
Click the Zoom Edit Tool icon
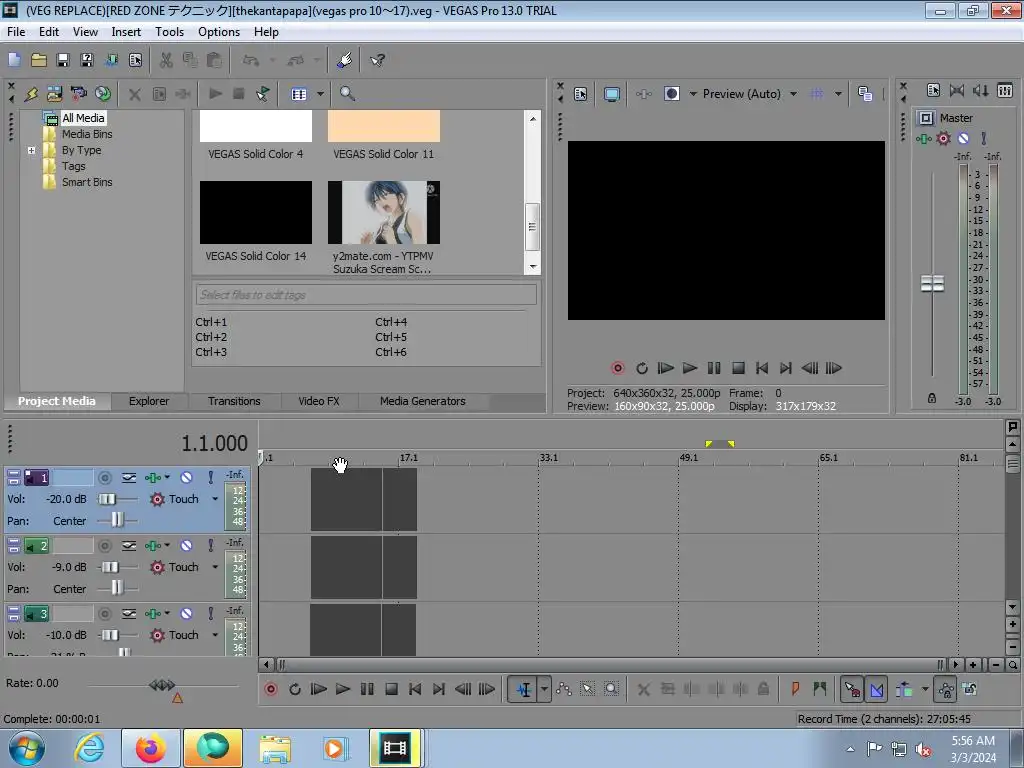point(611,690)
